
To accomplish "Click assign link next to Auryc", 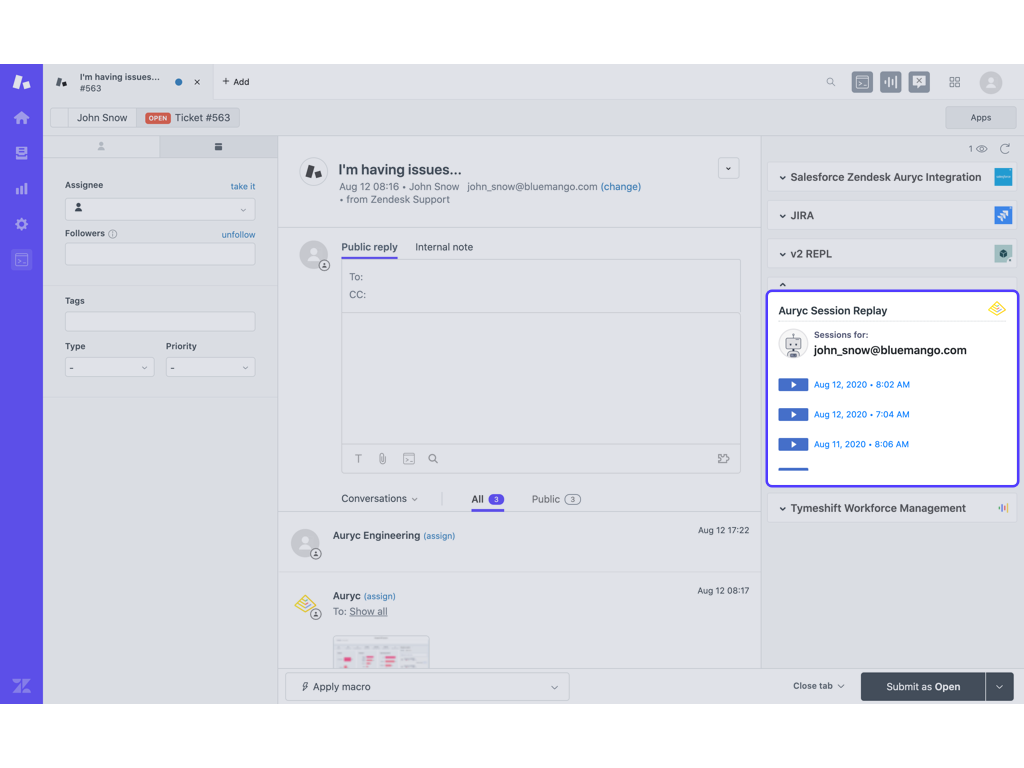I will 379,596.
